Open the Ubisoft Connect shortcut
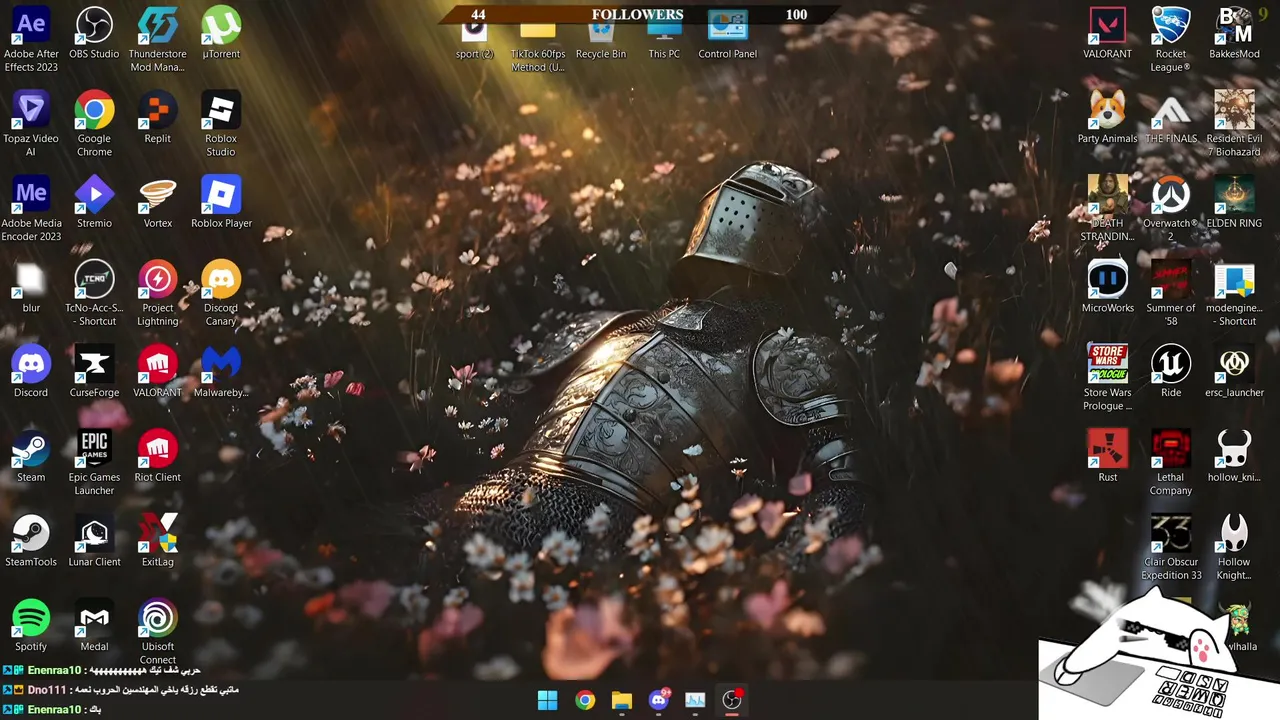Image resolution: width=1280 pixels, height=720 pixels. [158, 619]
